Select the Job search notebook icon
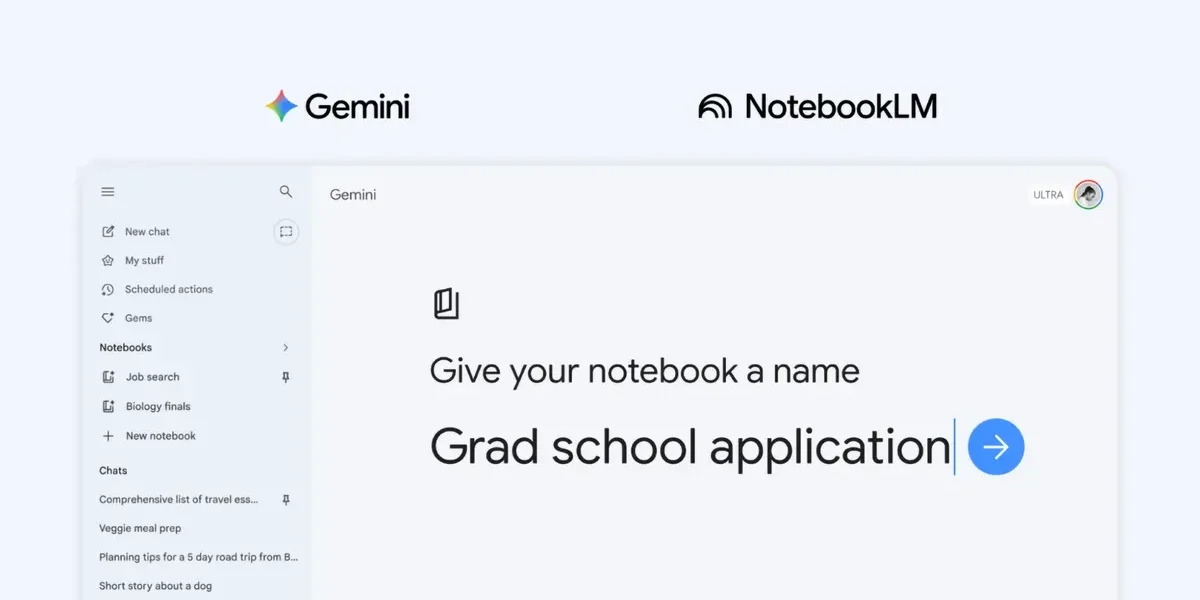The width and height of the screenshot is (1200, 600). tap(109, 377)
